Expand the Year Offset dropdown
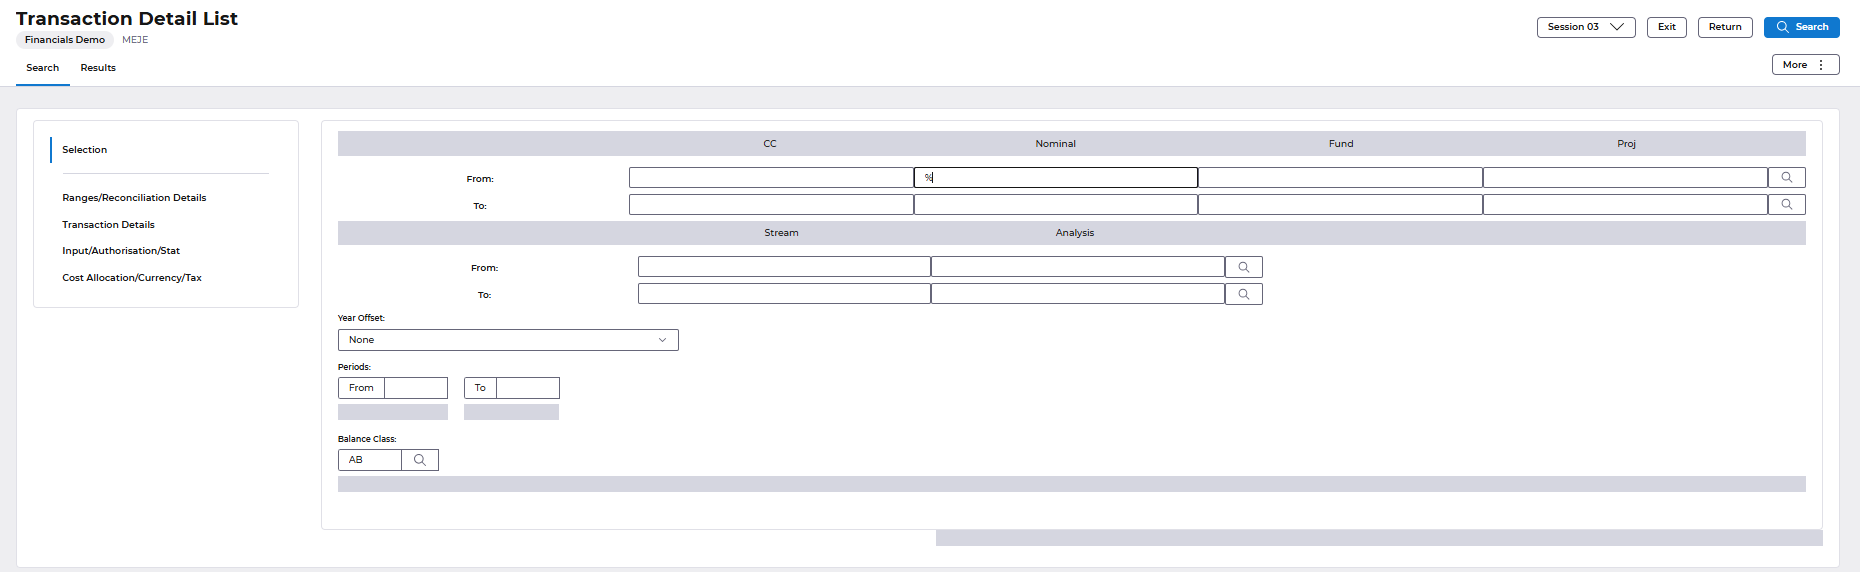Viewport: 1860px width, 572px height. 508,340
